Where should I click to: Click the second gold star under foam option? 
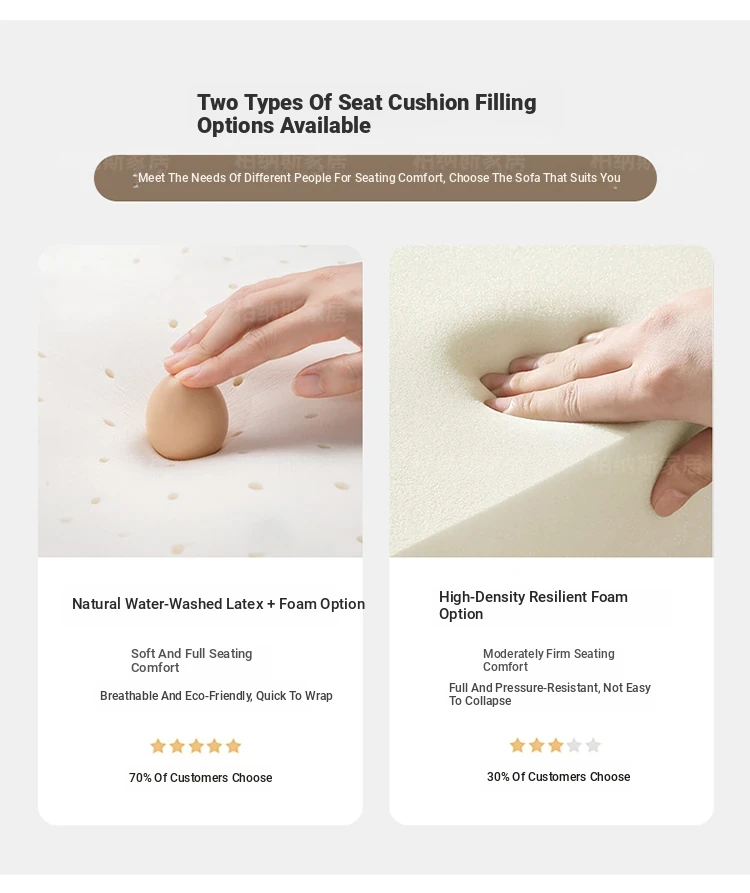(536, 745)
